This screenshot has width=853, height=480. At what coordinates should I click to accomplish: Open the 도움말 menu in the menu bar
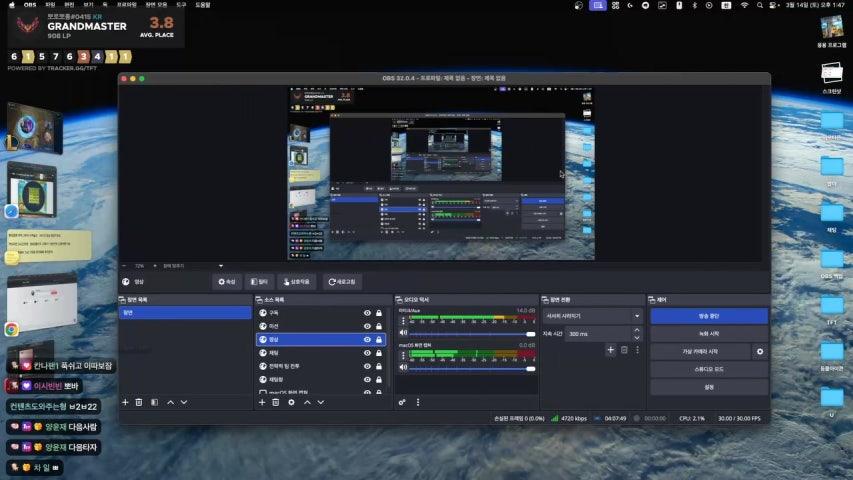coord(203,5)
